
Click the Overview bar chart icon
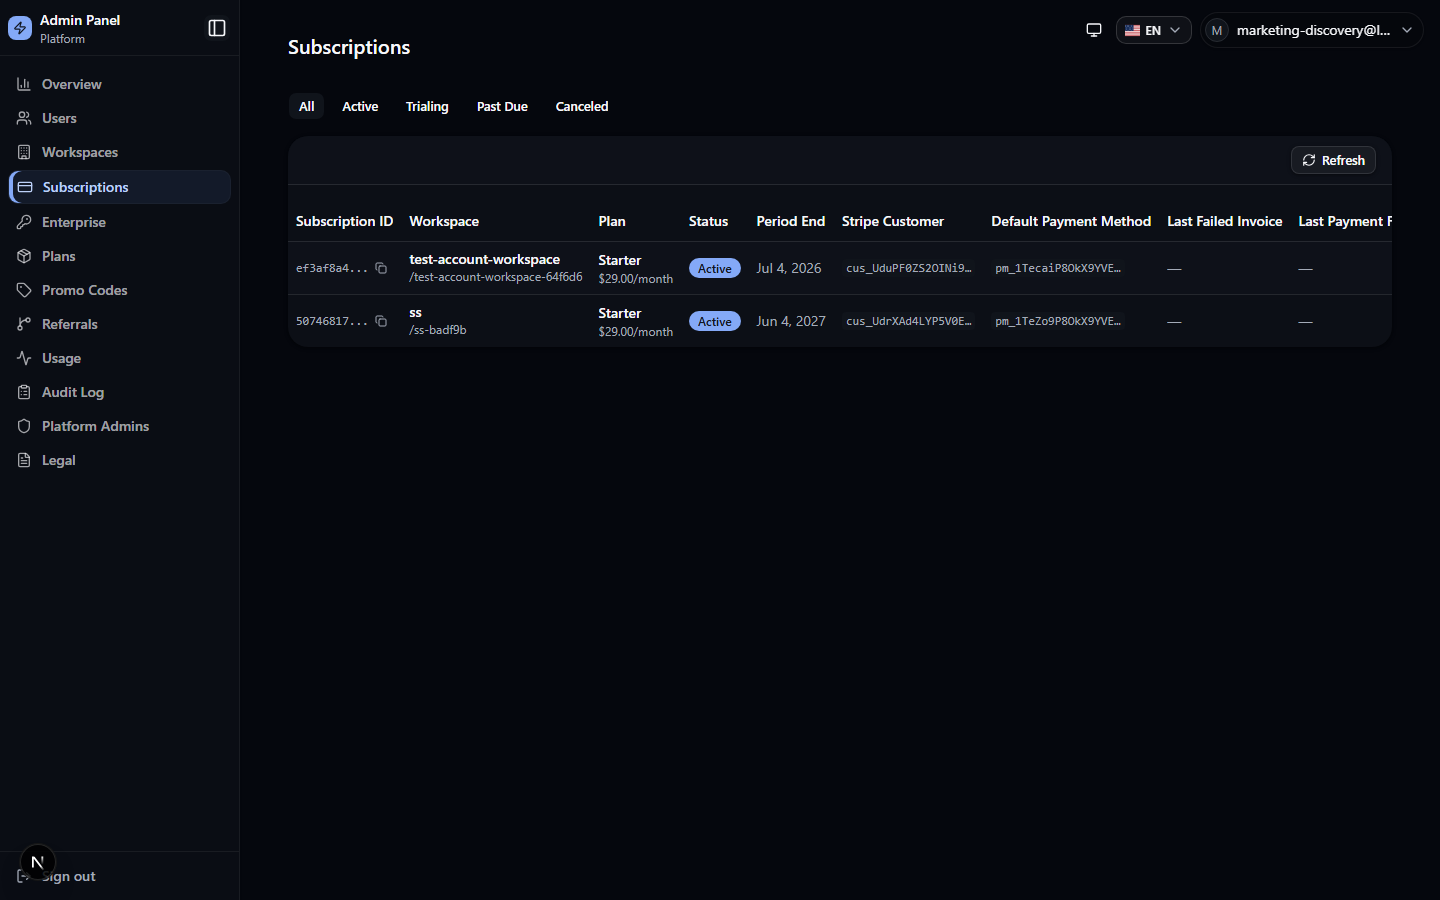(x=24, y=84)
